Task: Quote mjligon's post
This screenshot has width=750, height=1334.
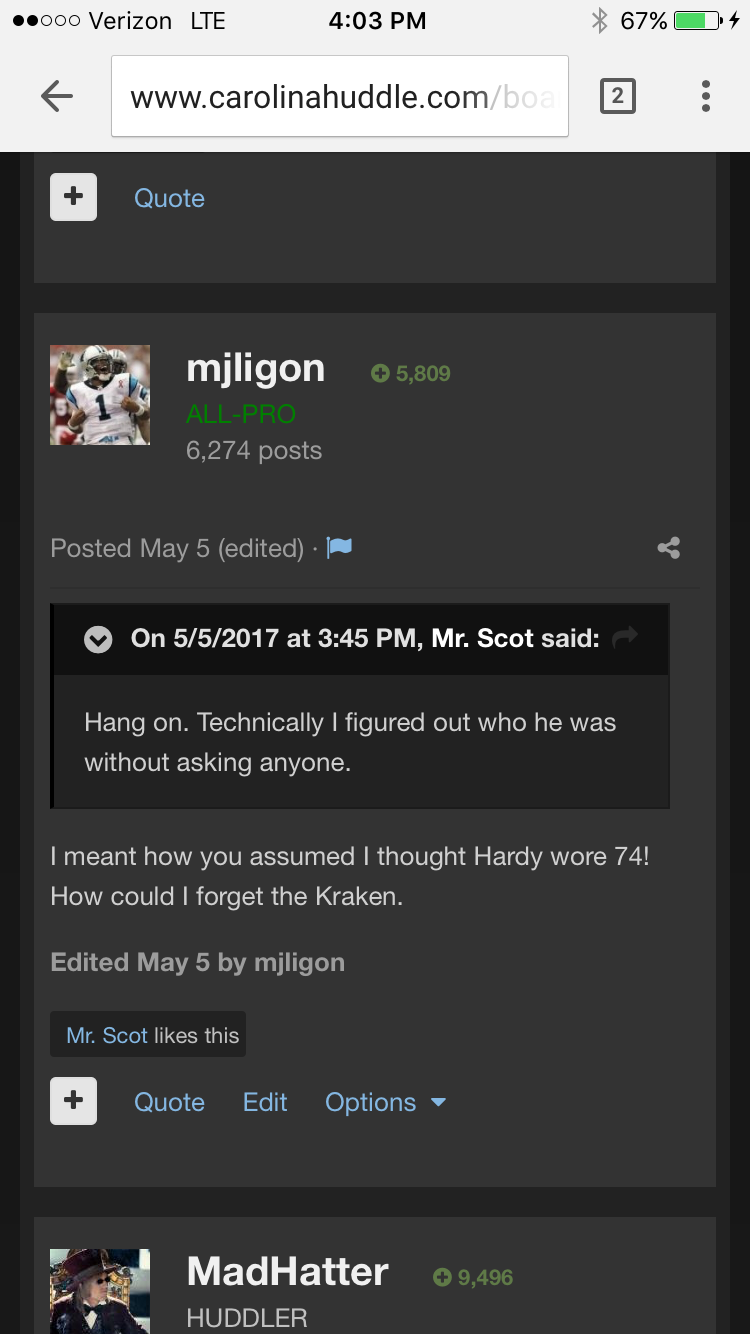Action: click(x=169, y=1102)
